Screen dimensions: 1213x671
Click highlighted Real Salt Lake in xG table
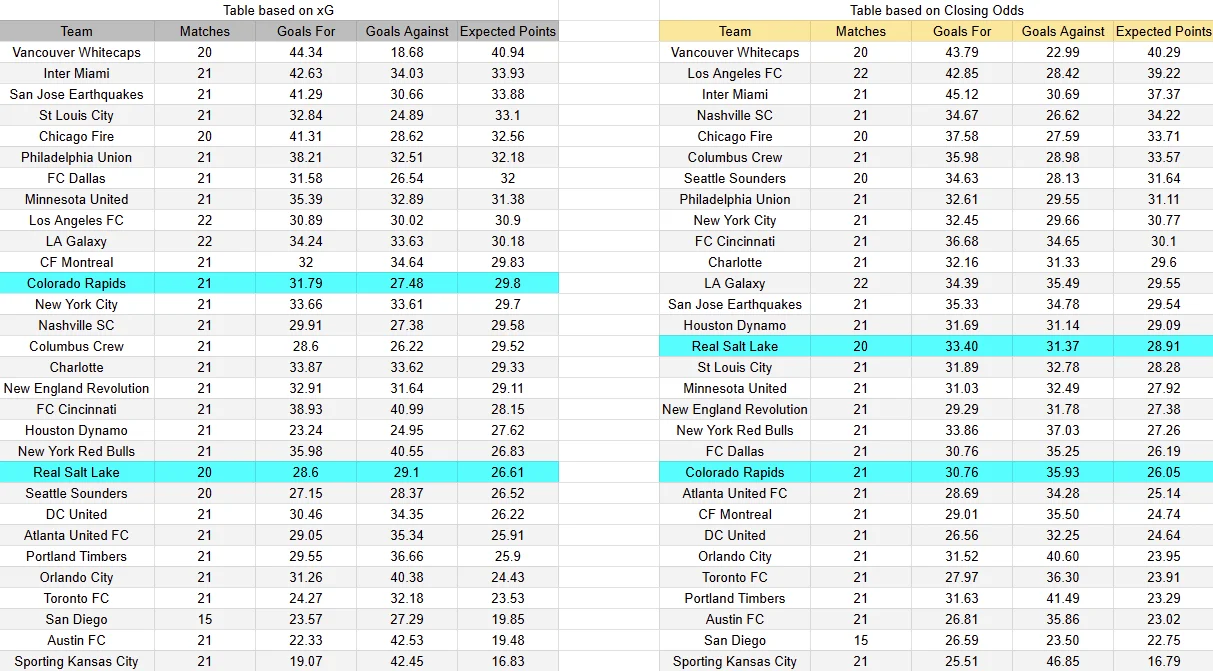pos(77,472)
